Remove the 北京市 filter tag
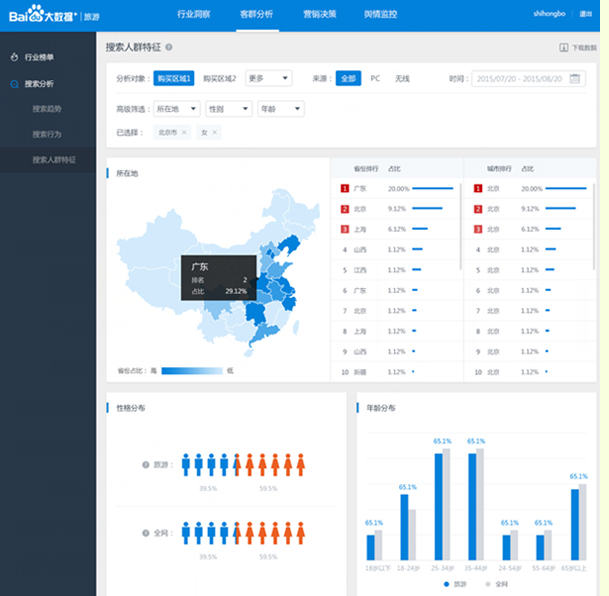The height and width of the screenshot is (596, 609). point(184,132)
